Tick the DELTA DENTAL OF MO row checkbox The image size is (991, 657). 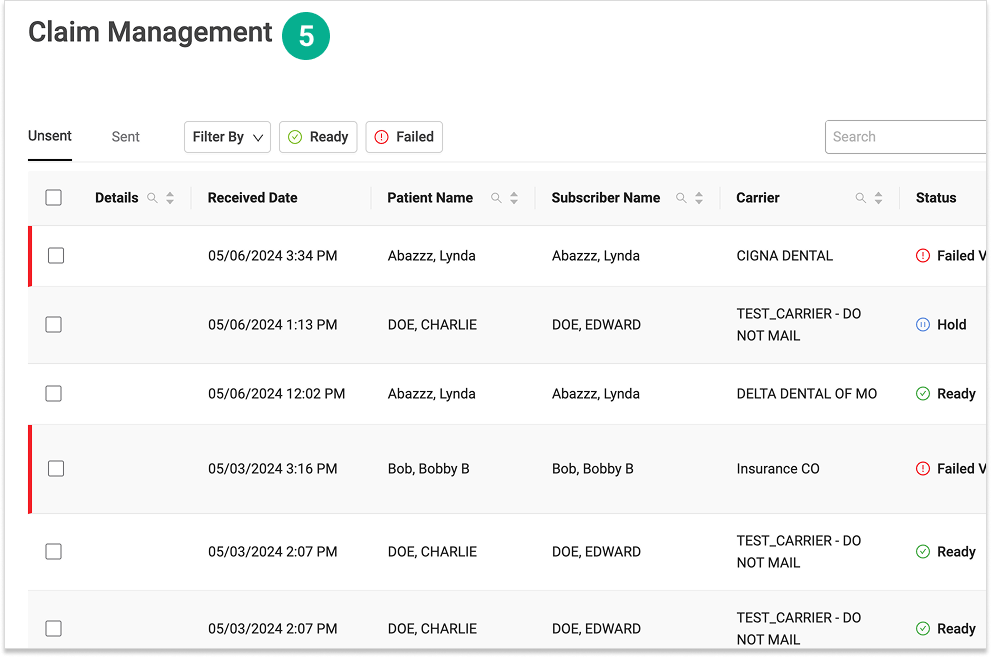(x=54, y=394)
